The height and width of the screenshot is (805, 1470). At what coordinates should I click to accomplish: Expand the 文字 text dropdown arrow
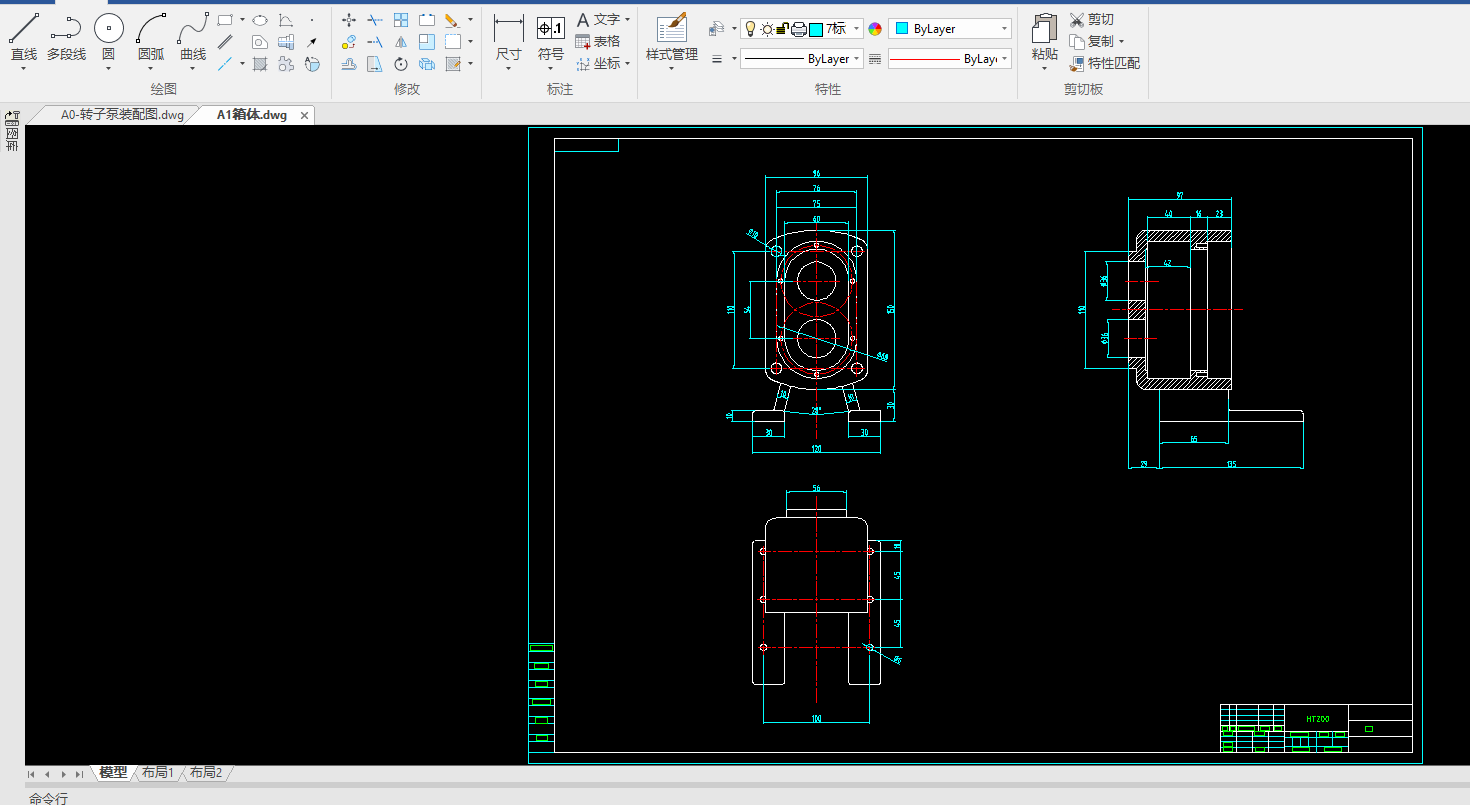pos(627,20)
